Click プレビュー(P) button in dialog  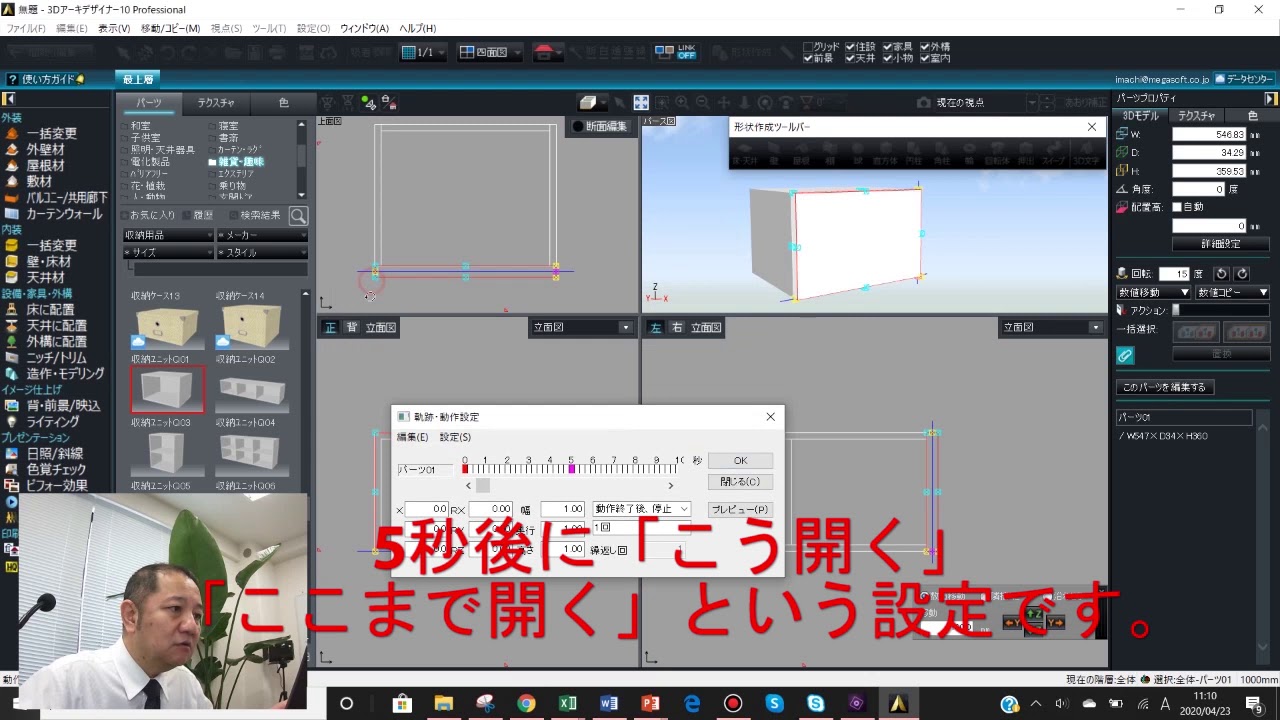740,509
